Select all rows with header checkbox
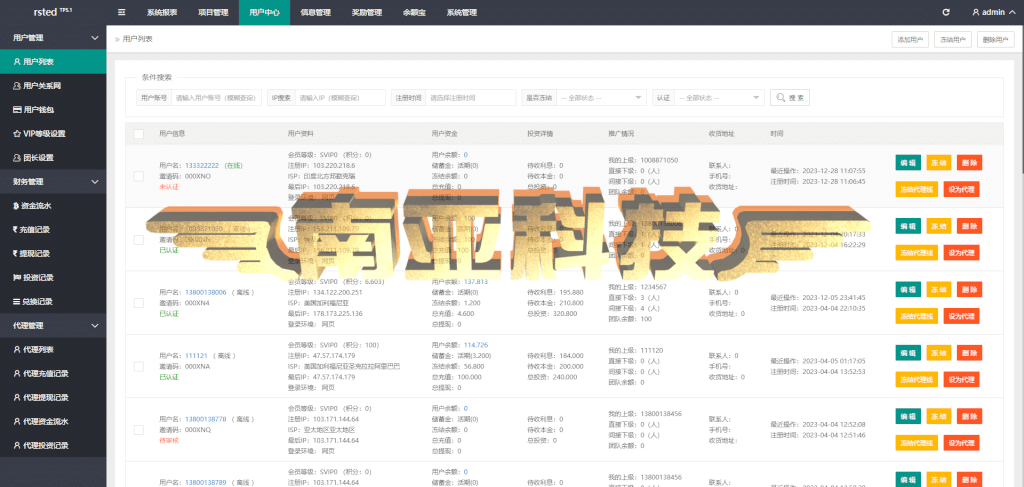 tap(138, 134)
